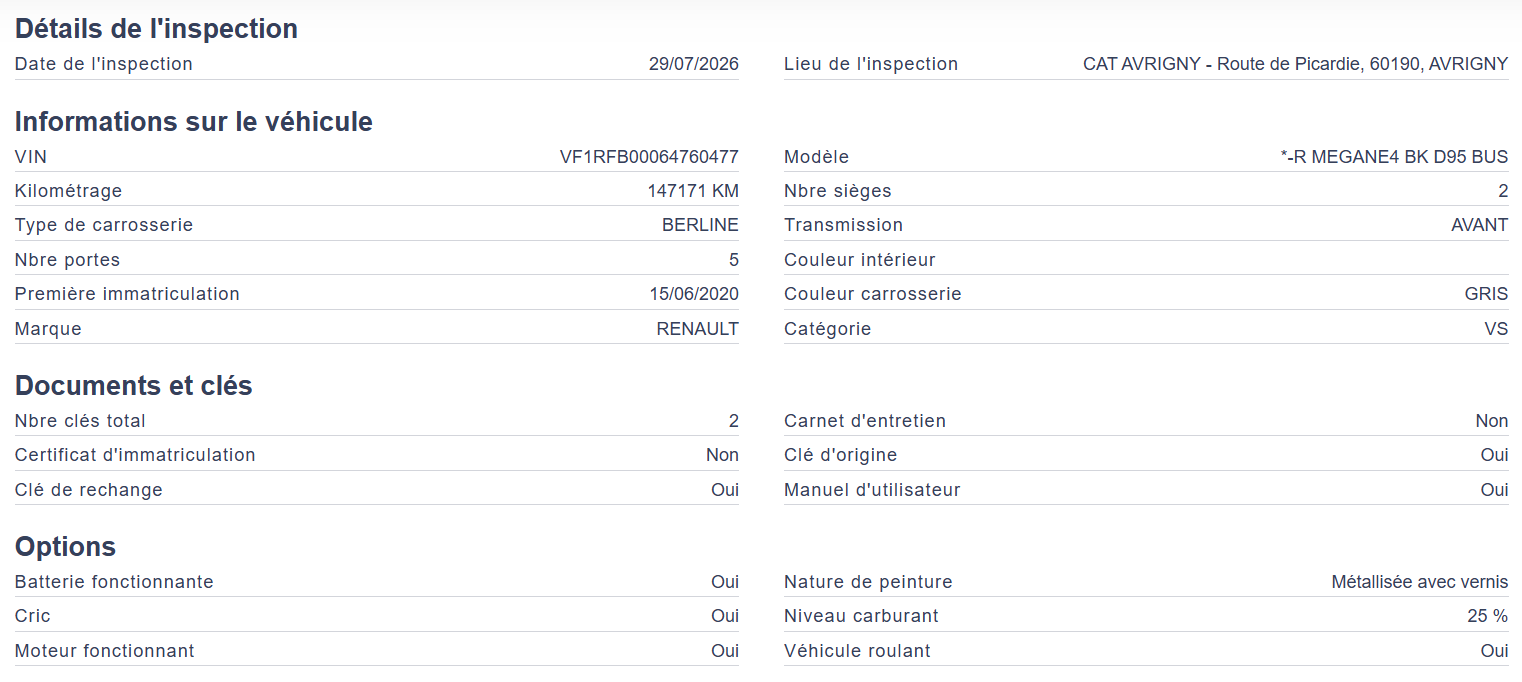
Task: Select the VIN number VF1RFB00064760477
Action: point(649,157)
